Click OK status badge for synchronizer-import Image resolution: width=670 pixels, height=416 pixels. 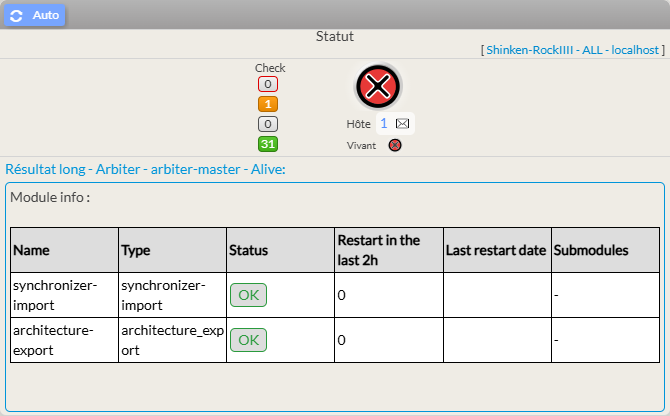click(x=248, y=295)
